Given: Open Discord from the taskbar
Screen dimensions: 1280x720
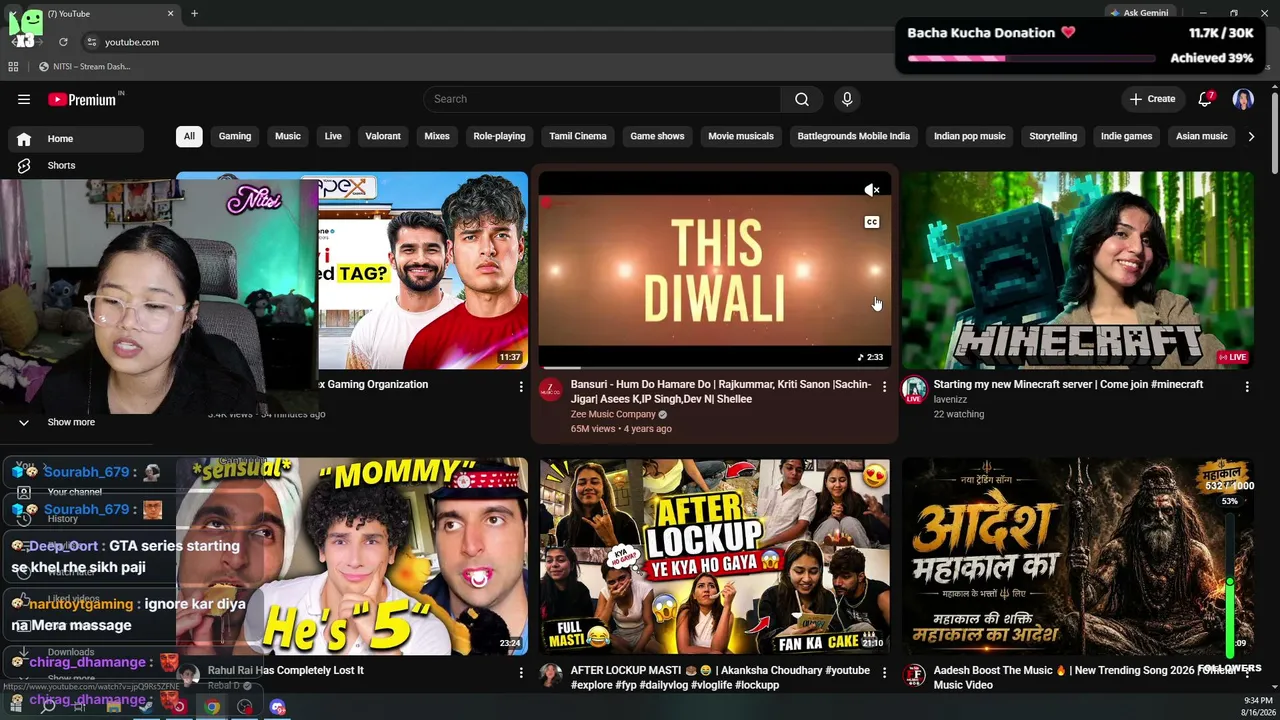Looking at the screenshot, I should (x=278, y=707).
